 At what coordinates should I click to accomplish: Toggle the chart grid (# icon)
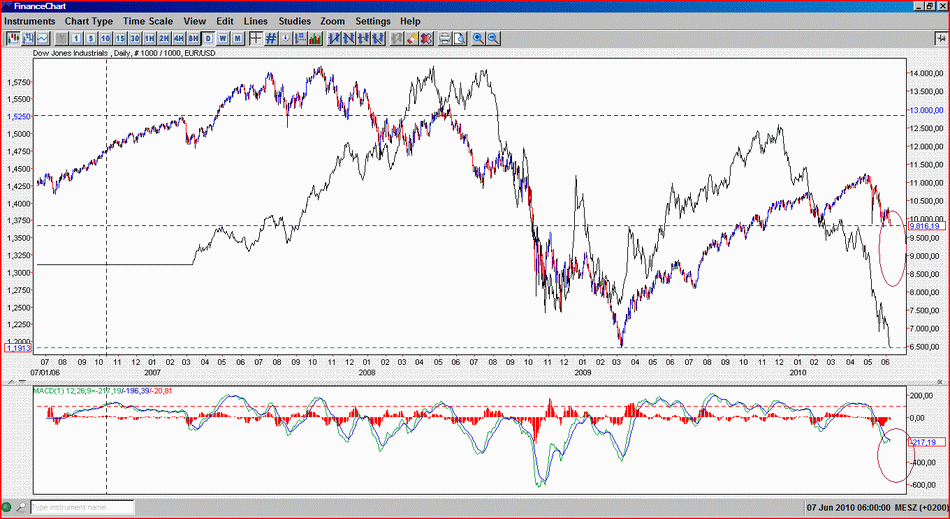tap(271, 38)
